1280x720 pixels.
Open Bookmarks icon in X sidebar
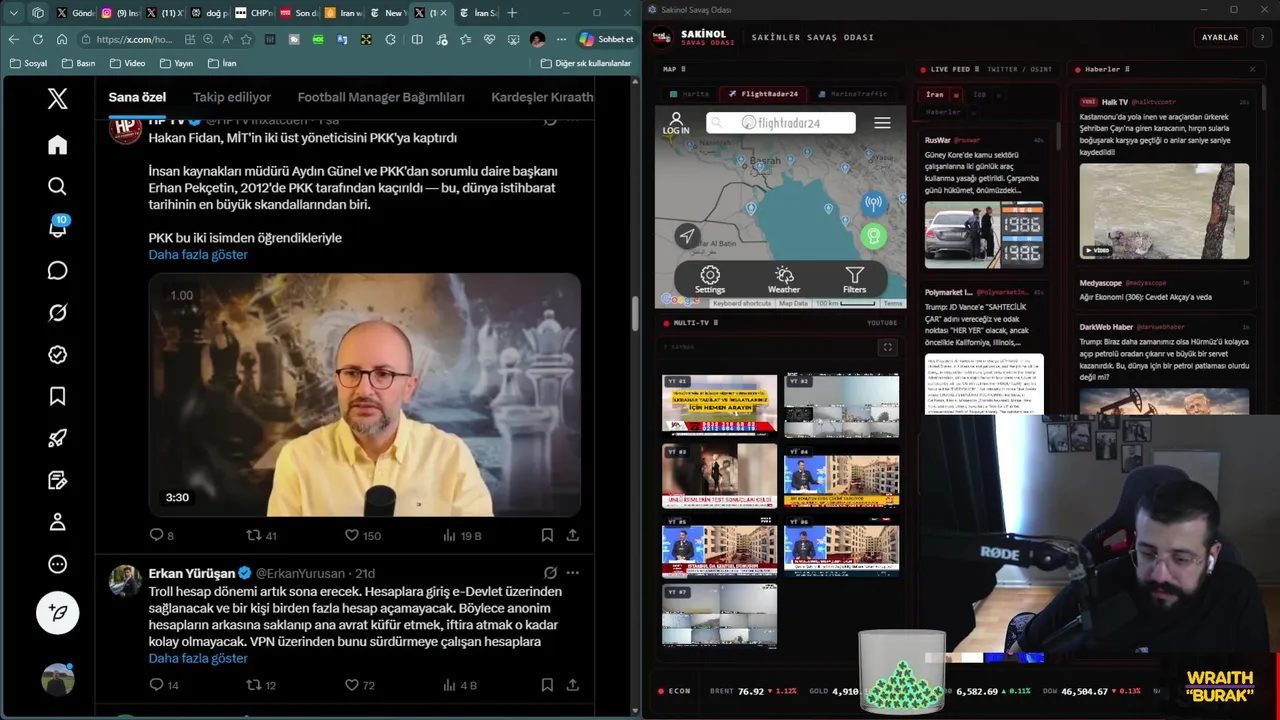click(x=57, y=397)
